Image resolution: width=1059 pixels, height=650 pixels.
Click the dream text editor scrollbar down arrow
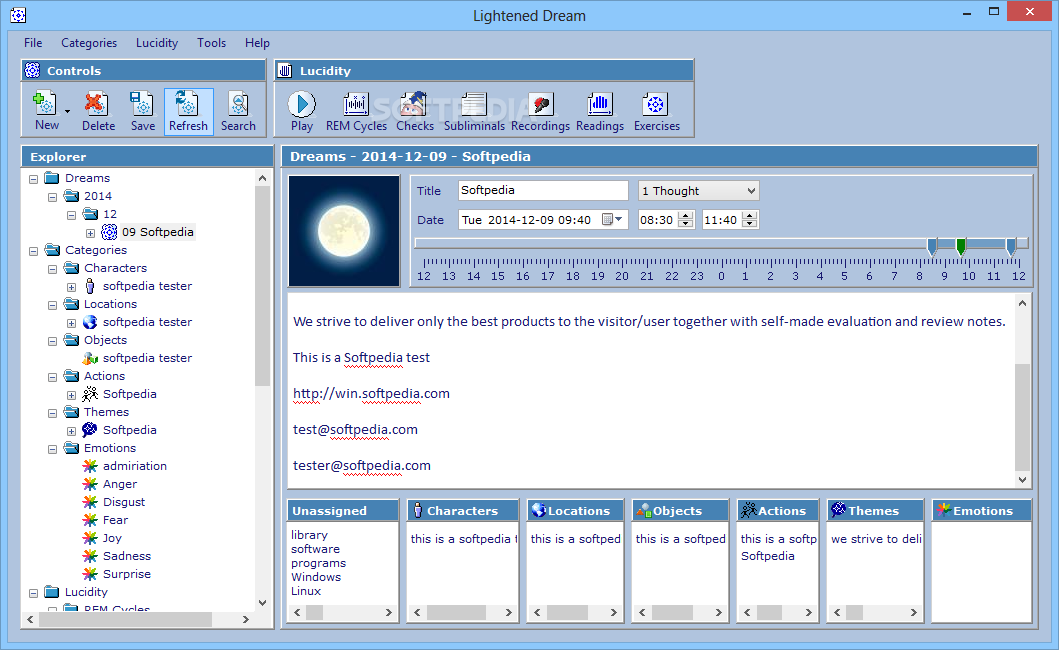tap(1023, 480)
